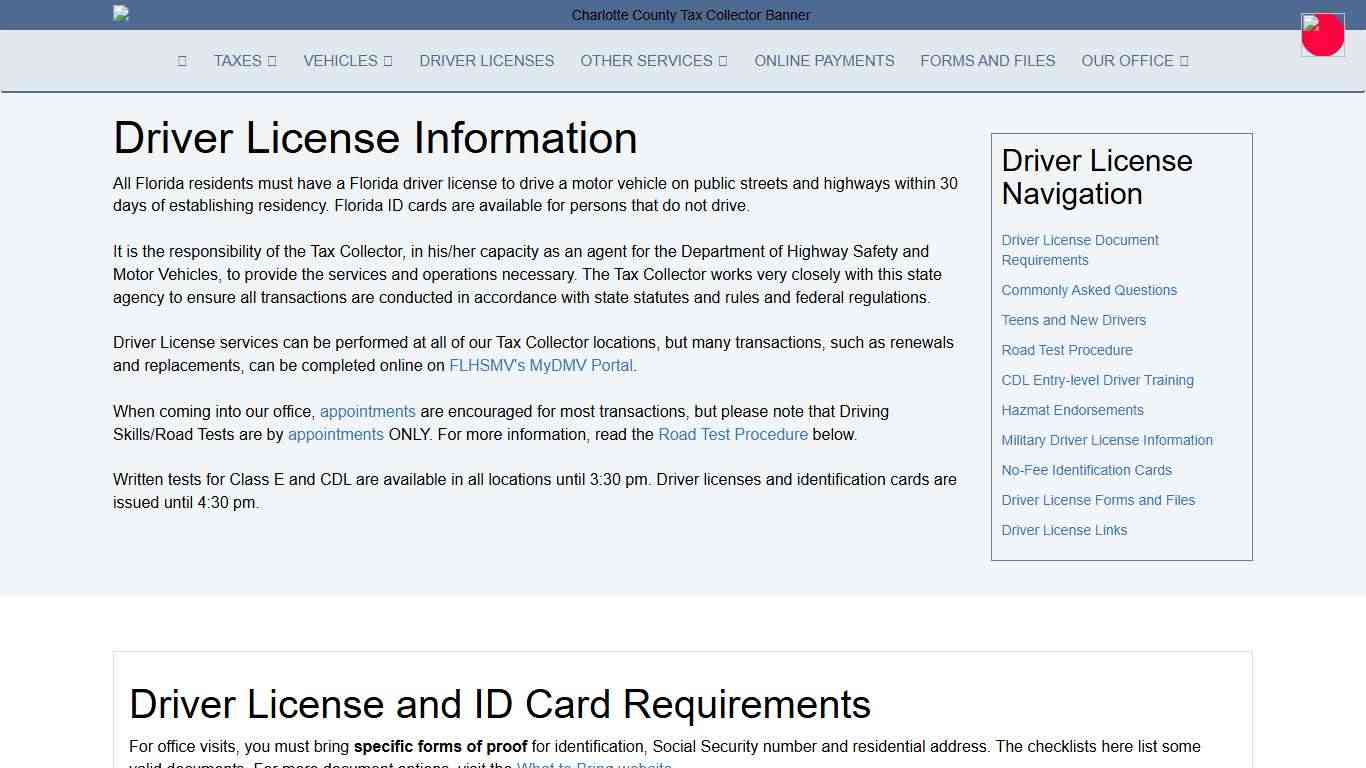1366x768 pixels.
Task: Open the Road Test Procedure inline link
Action: [733, 434]
